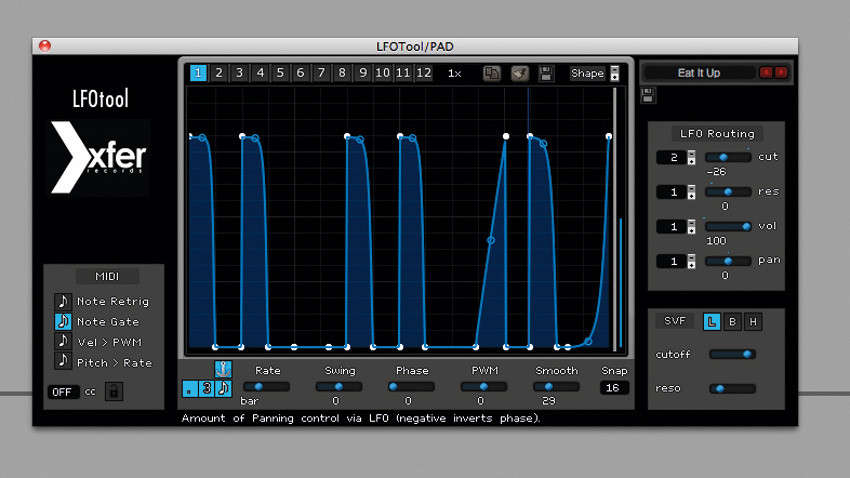Open the Shape preset selector arrows
This screenshot has width=850, height=478.
pos(614,73)
